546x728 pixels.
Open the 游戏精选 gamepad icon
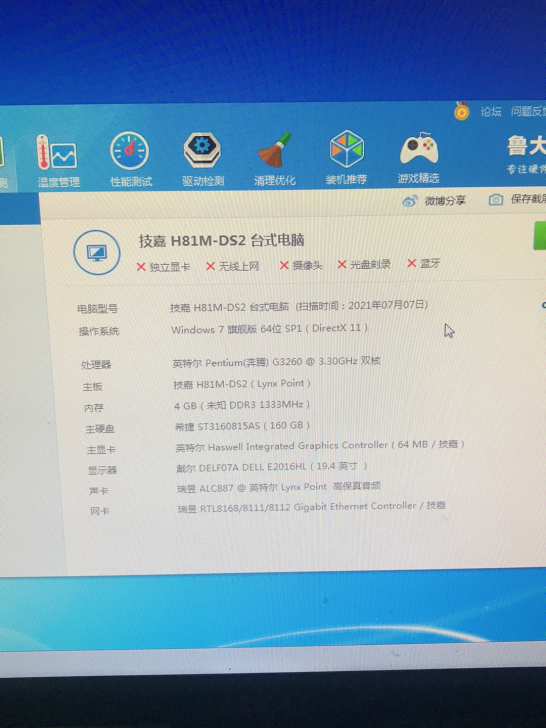pyautogui.click(x=418, y=148)
